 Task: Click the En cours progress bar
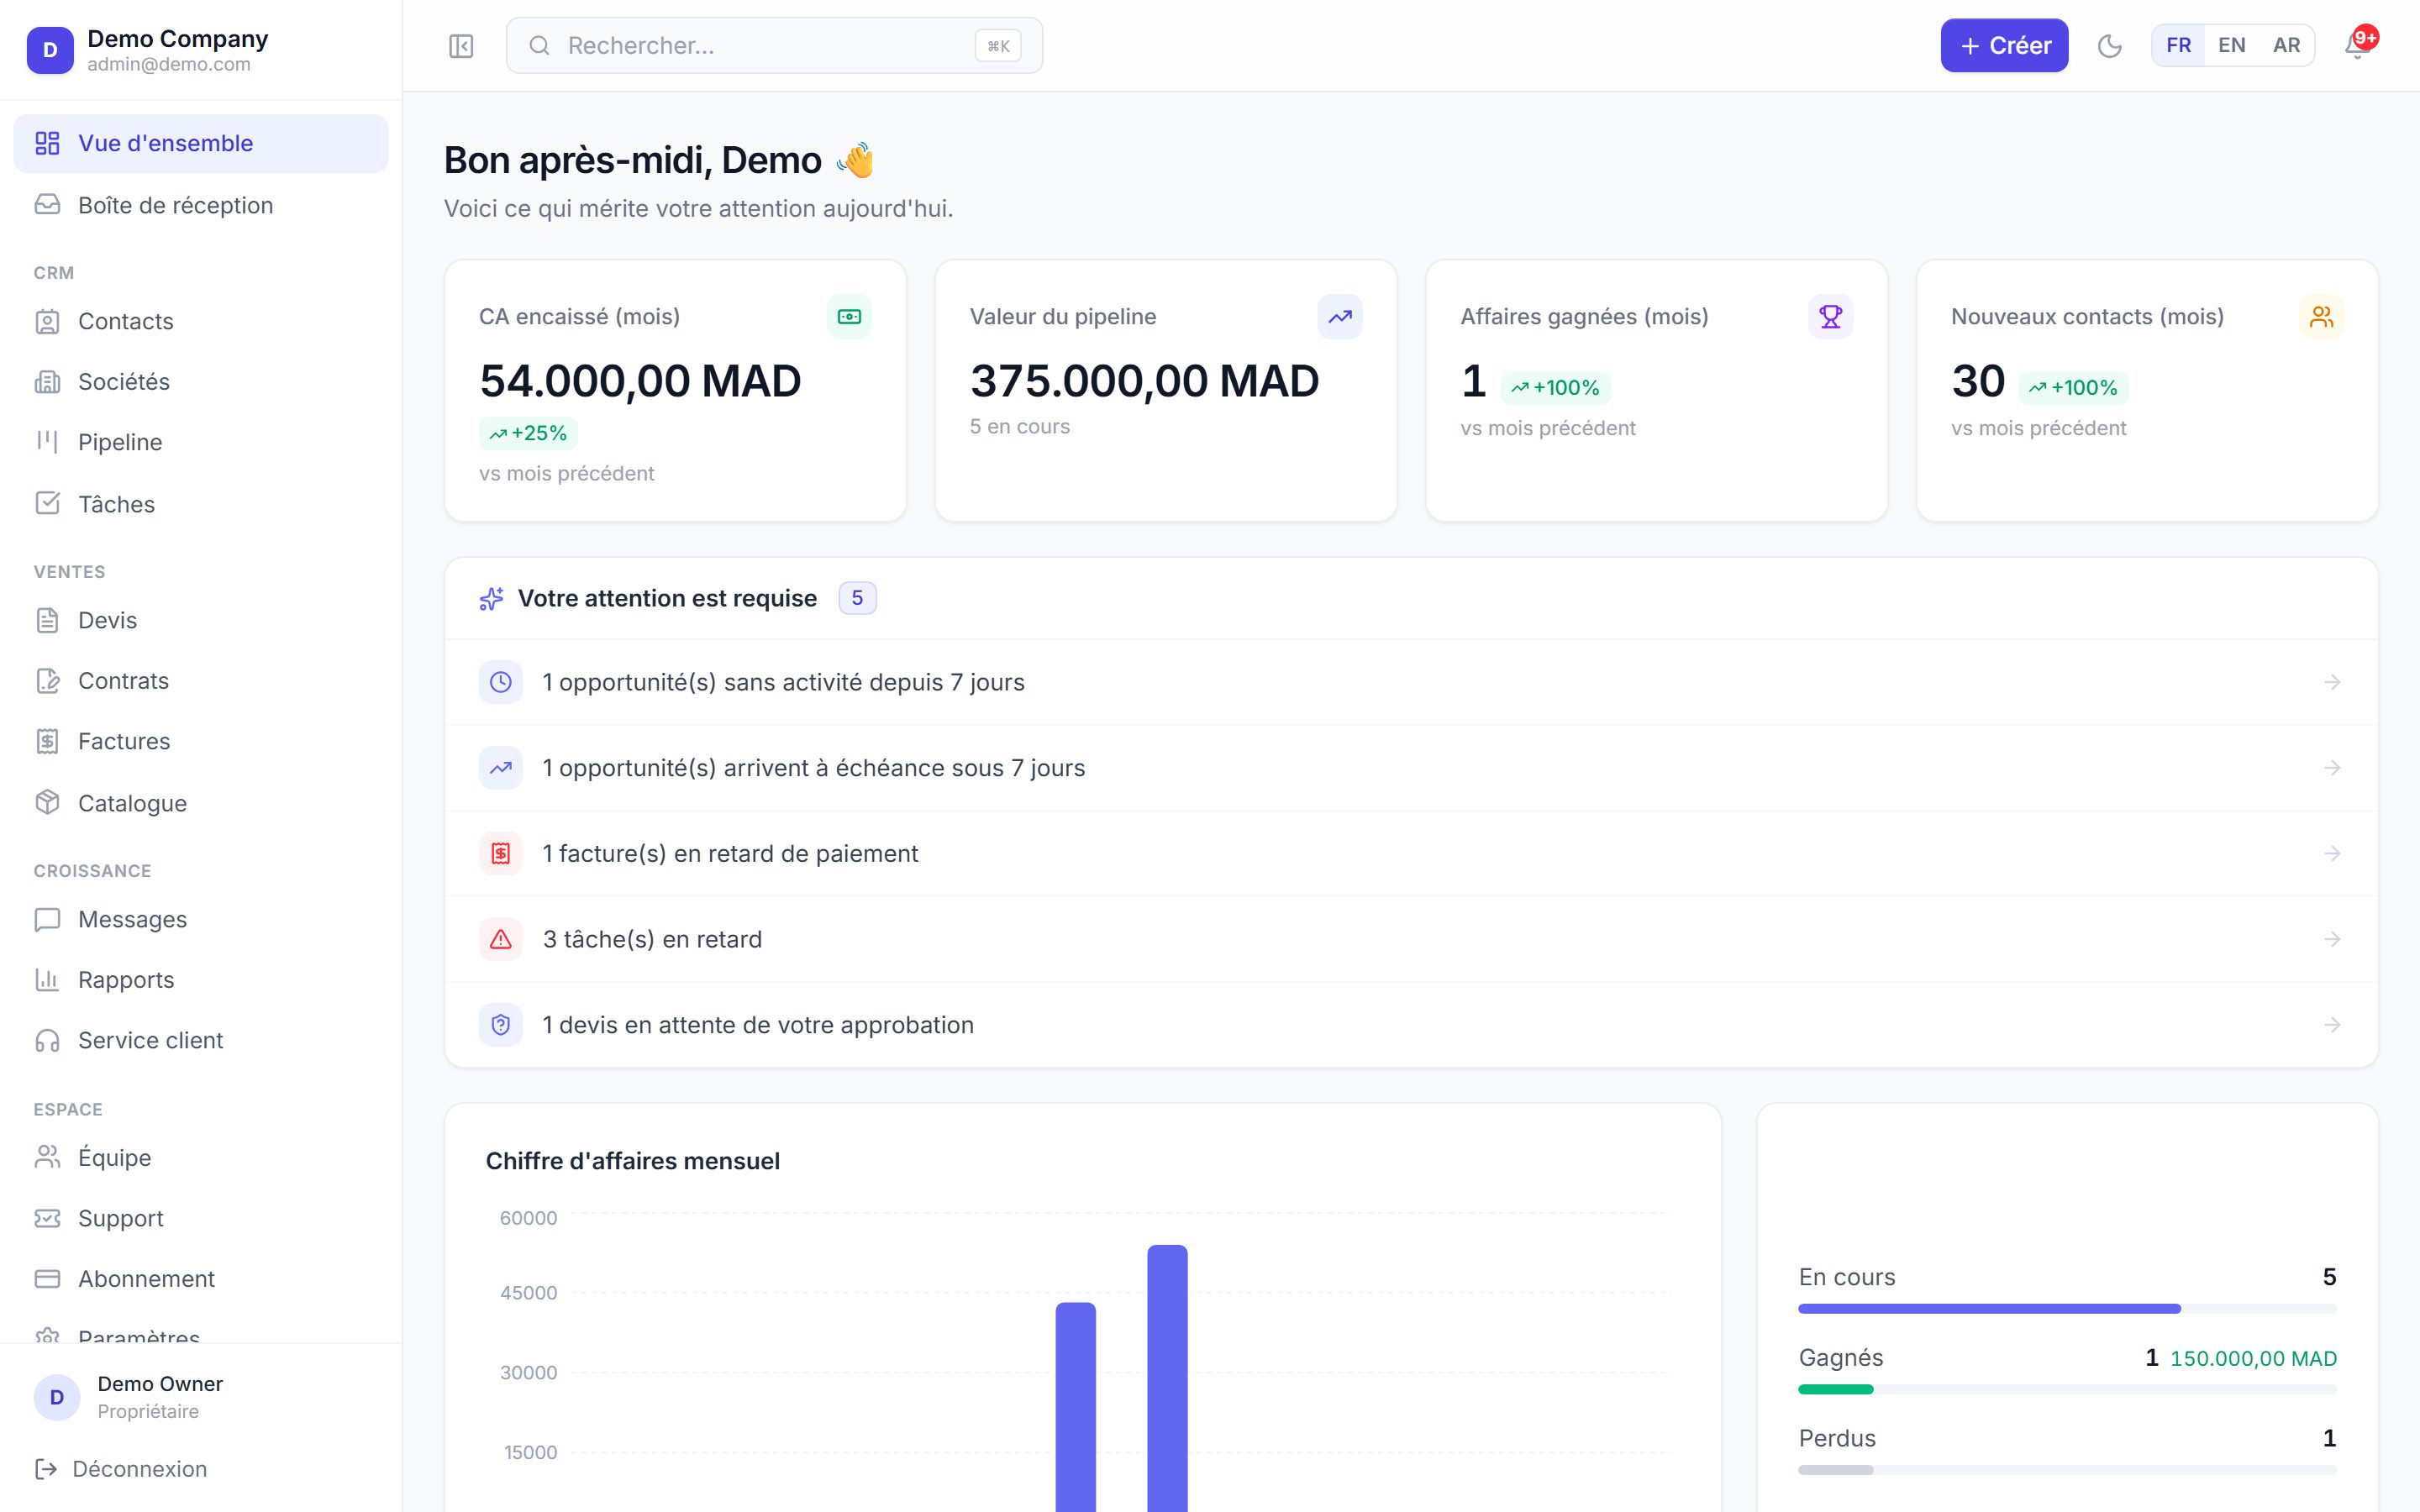pos(2067,1309)
